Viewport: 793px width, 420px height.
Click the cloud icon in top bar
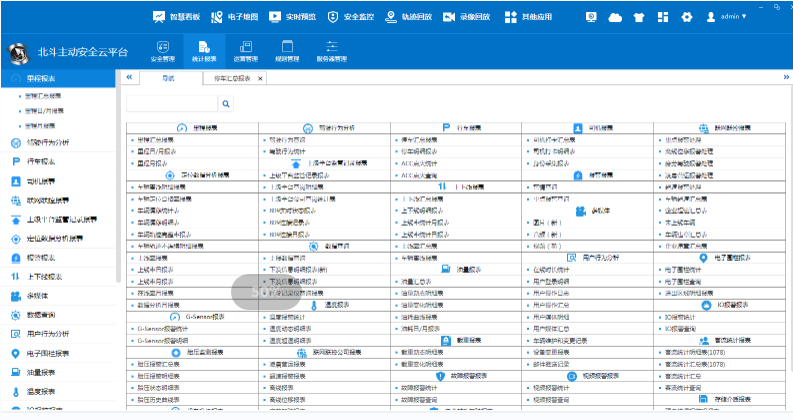coord(614,17)
